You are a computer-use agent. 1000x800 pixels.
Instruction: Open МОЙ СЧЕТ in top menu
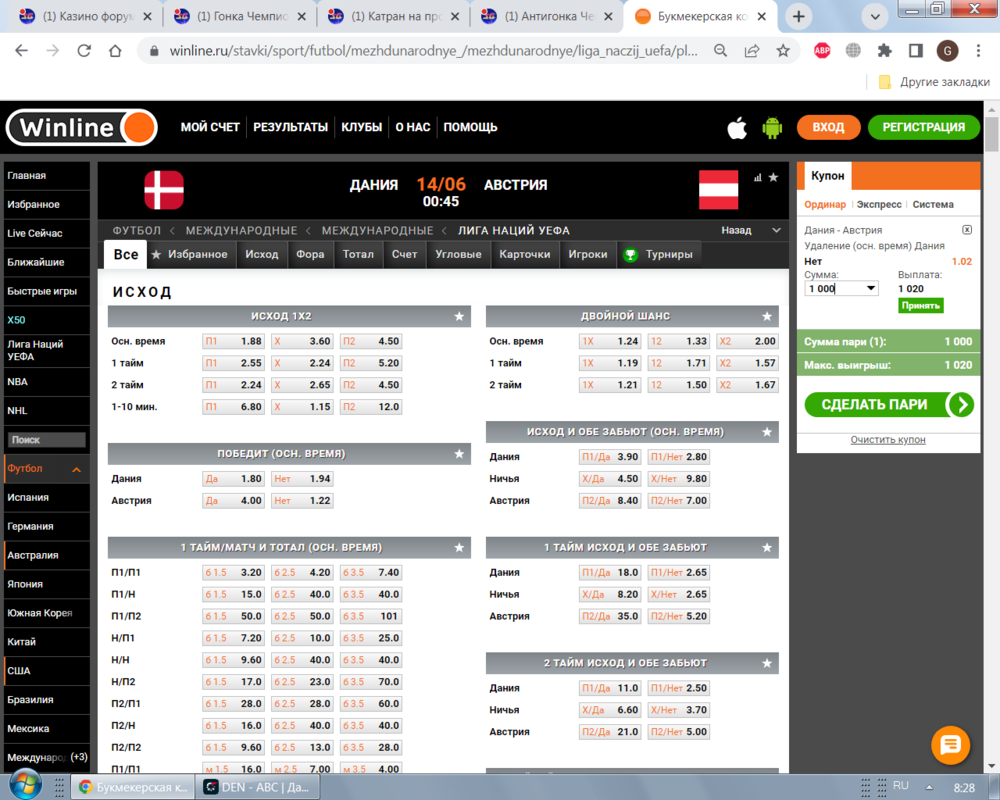[x=210, y=127]
